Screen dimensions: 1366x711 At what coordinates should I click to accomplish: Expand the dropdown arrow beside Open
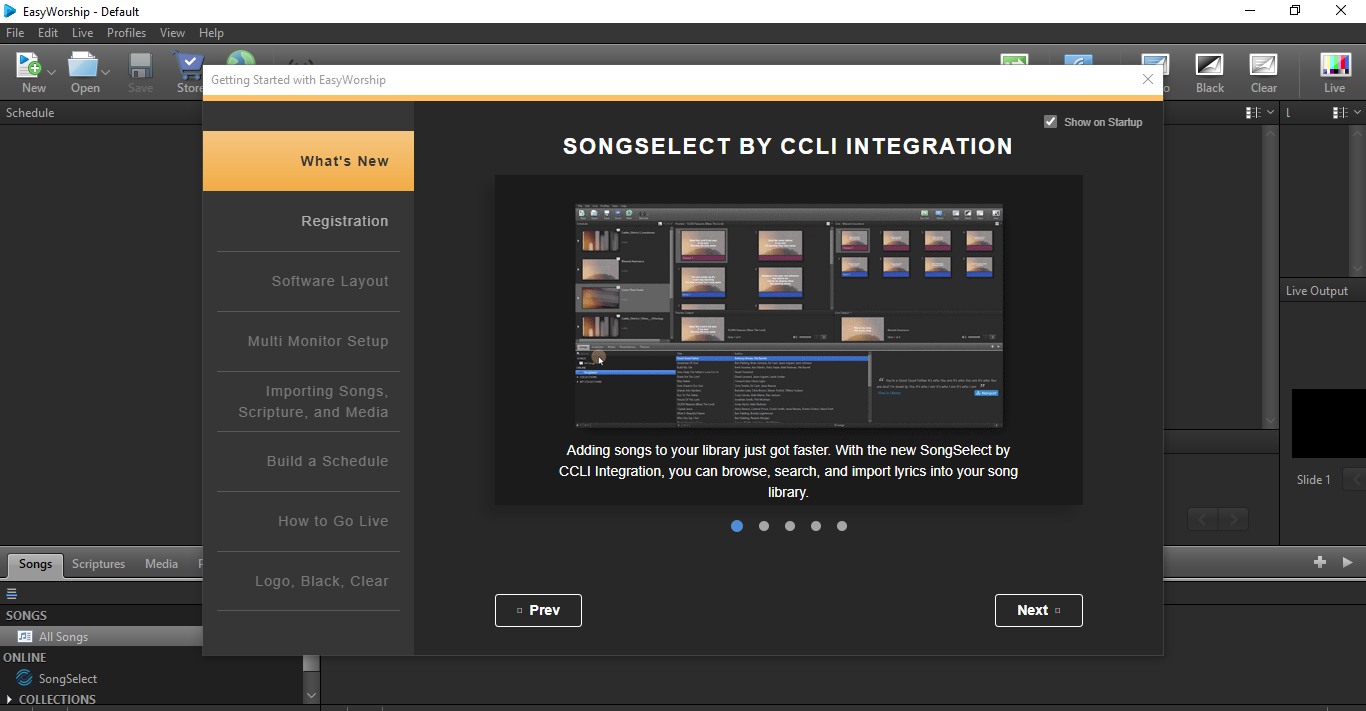click(105, 72)
